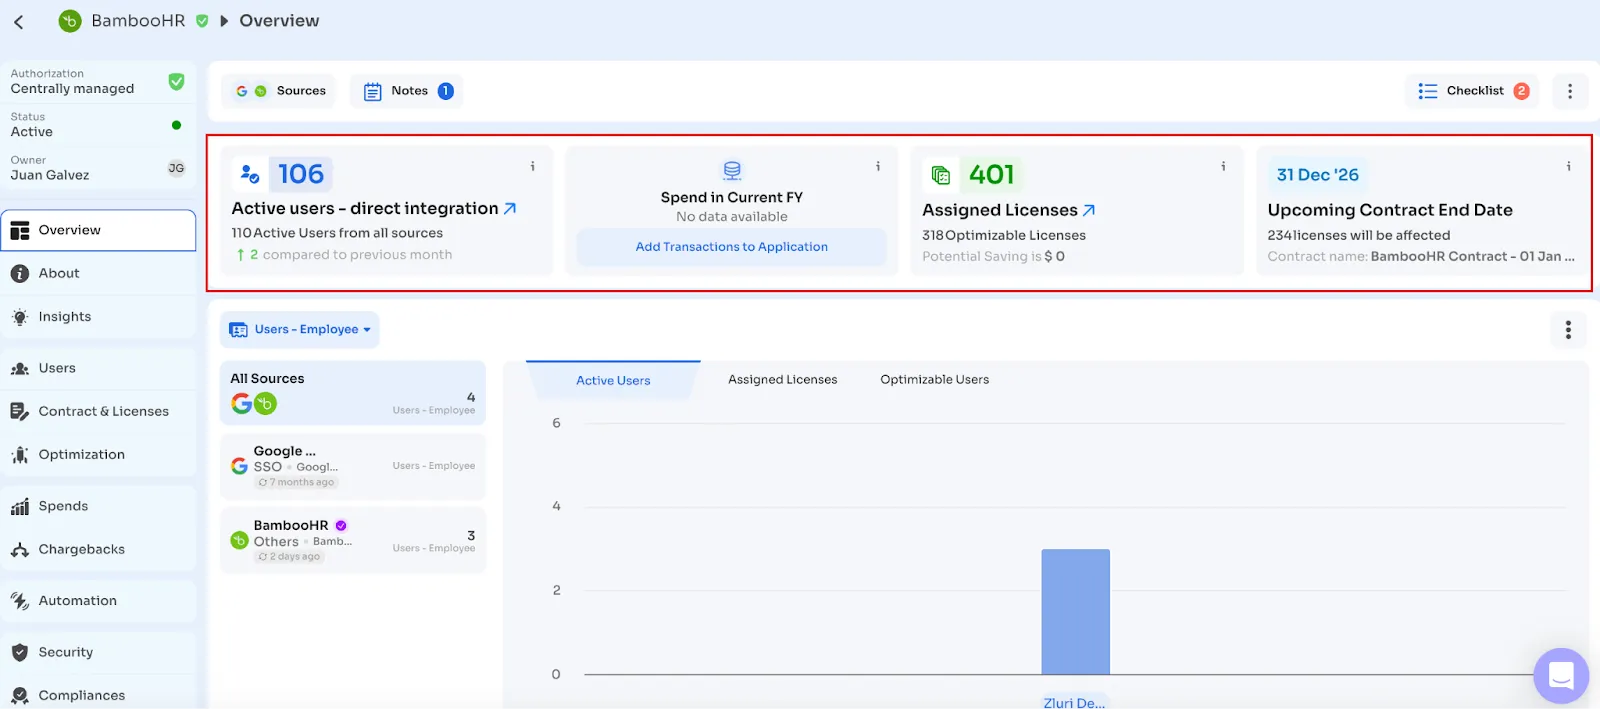Open Contract & Licenses in the sidebar

click(x=99, y=411)
